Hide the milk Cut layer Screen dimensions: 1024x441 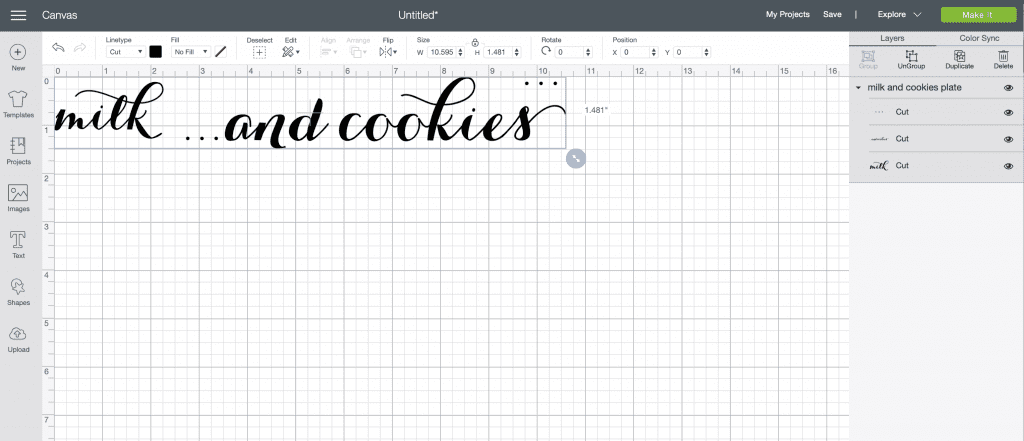point(1008,166)
